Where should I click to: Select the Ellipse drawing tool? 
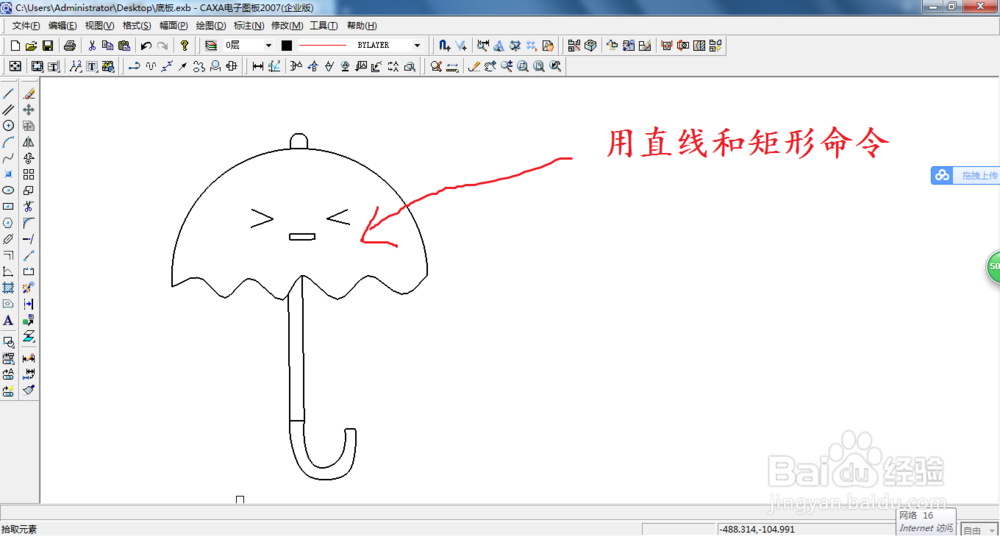coord(8,191)
